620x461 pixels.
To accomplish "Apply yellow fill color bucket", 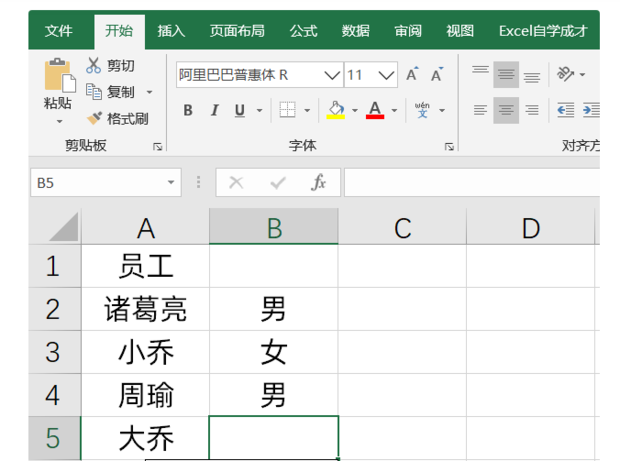I will pyautogui.click(x=336, y=110).
